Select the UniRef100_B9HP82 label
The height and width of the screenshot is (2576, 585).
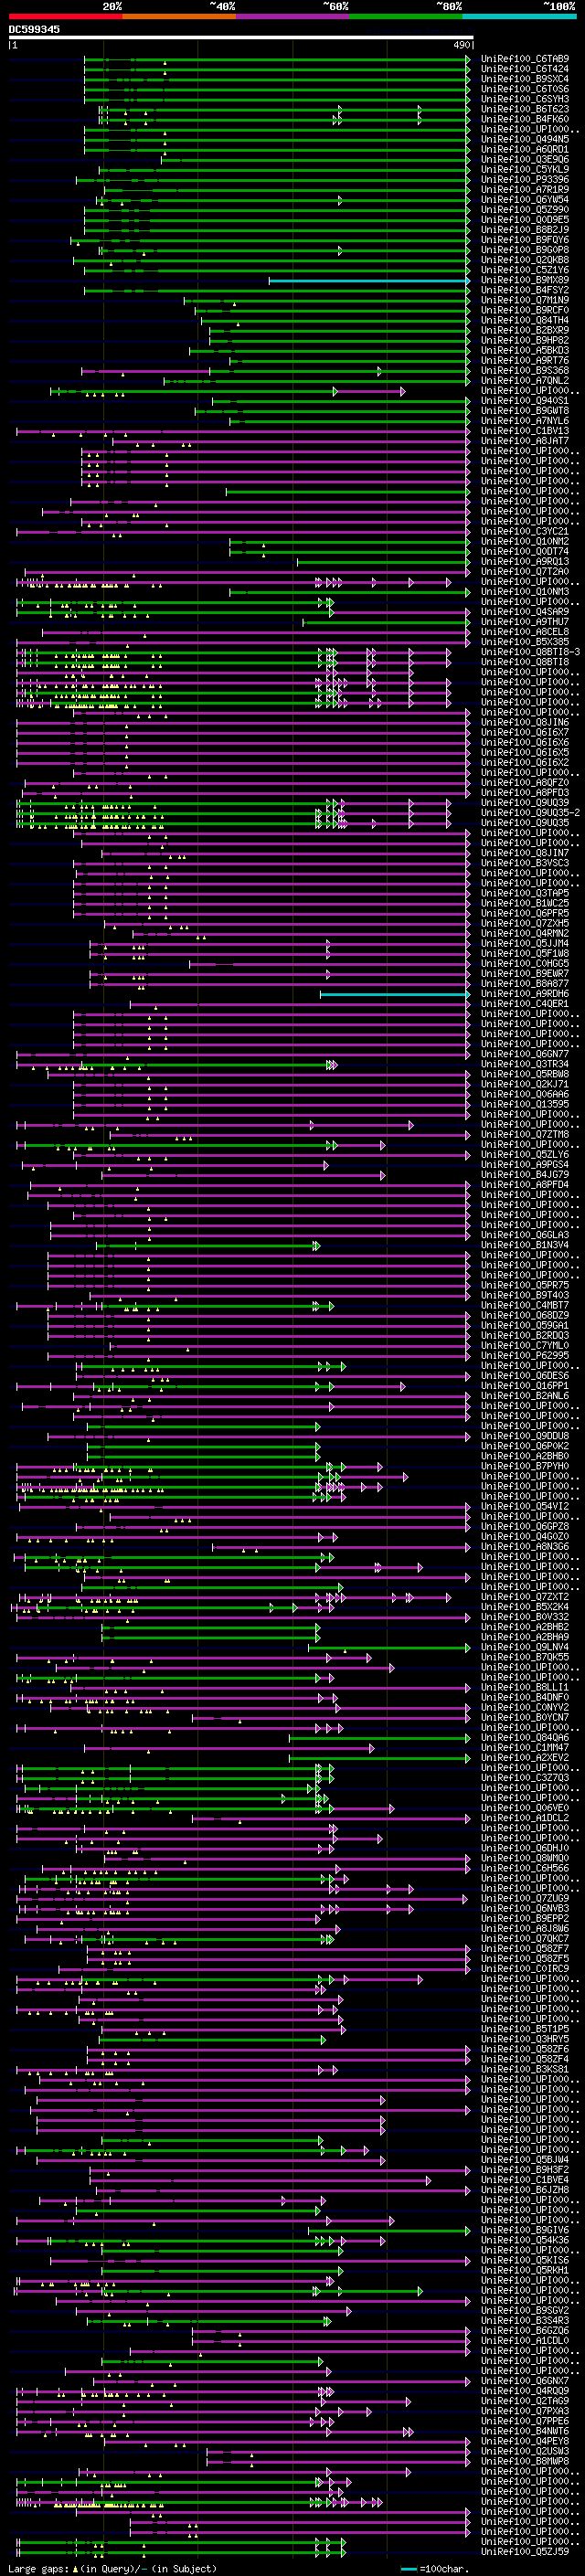[x=525, y=340]
